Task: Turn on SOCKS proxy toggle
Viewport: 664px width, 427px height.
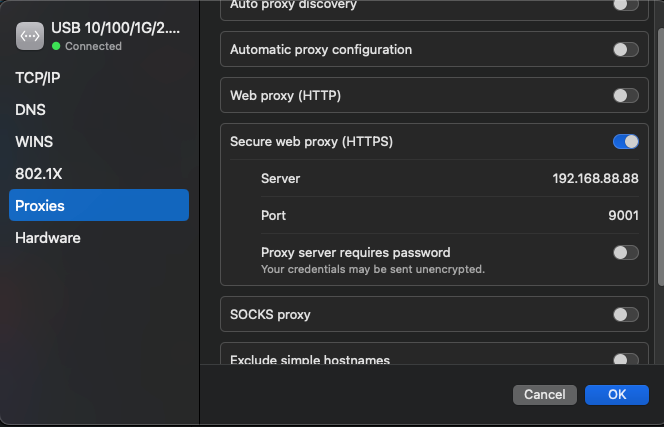Action: pos(625,315)
